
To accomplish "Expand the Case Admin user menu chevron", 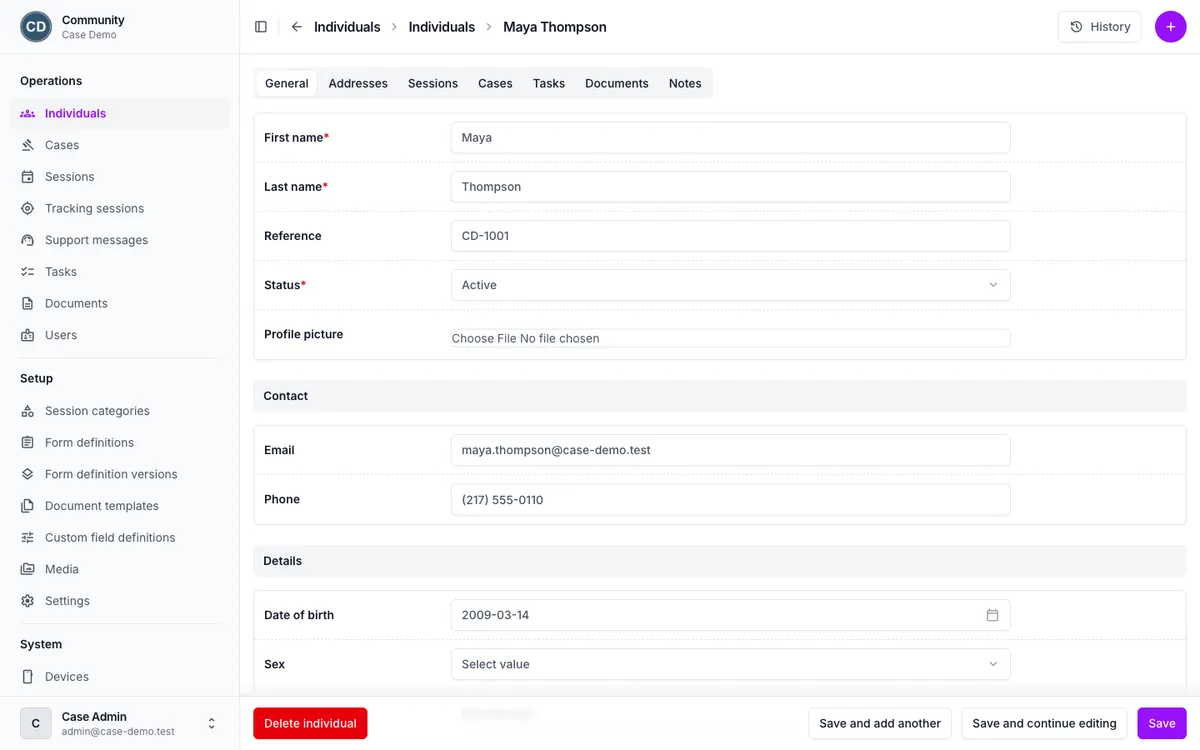I will [x=211, y=723].
